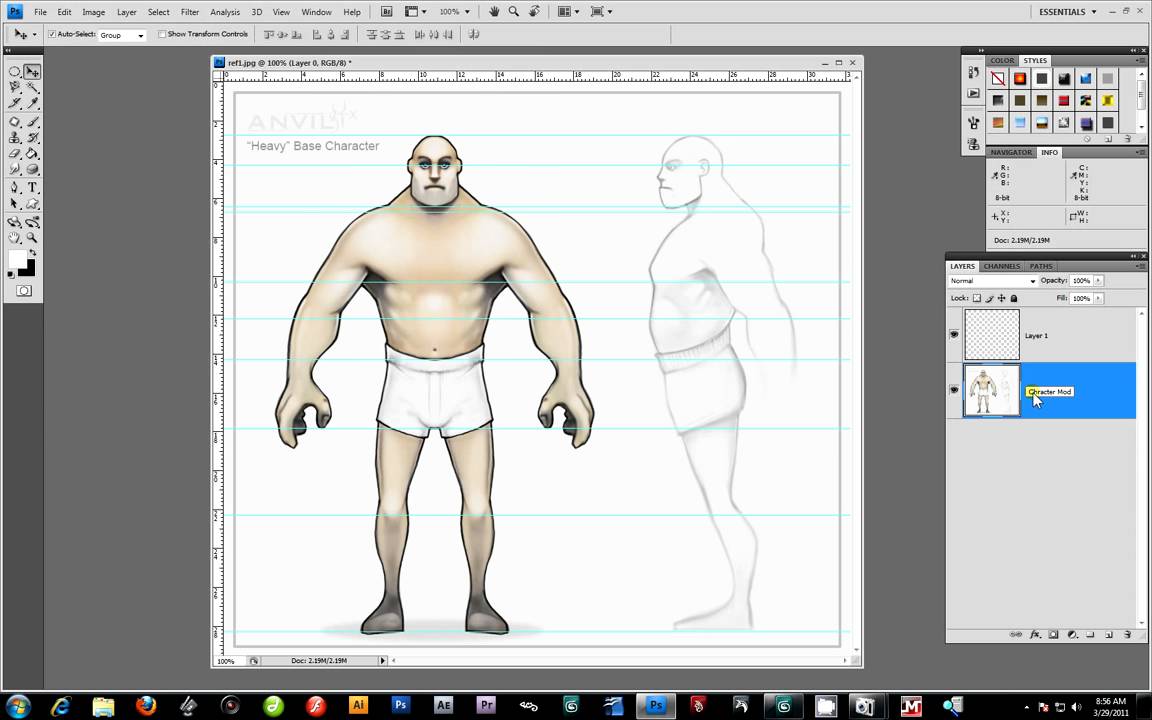The image size is (1152, 720).
Task: Click the layer style fx icon in Layers panel
Action: (1034, 634)
